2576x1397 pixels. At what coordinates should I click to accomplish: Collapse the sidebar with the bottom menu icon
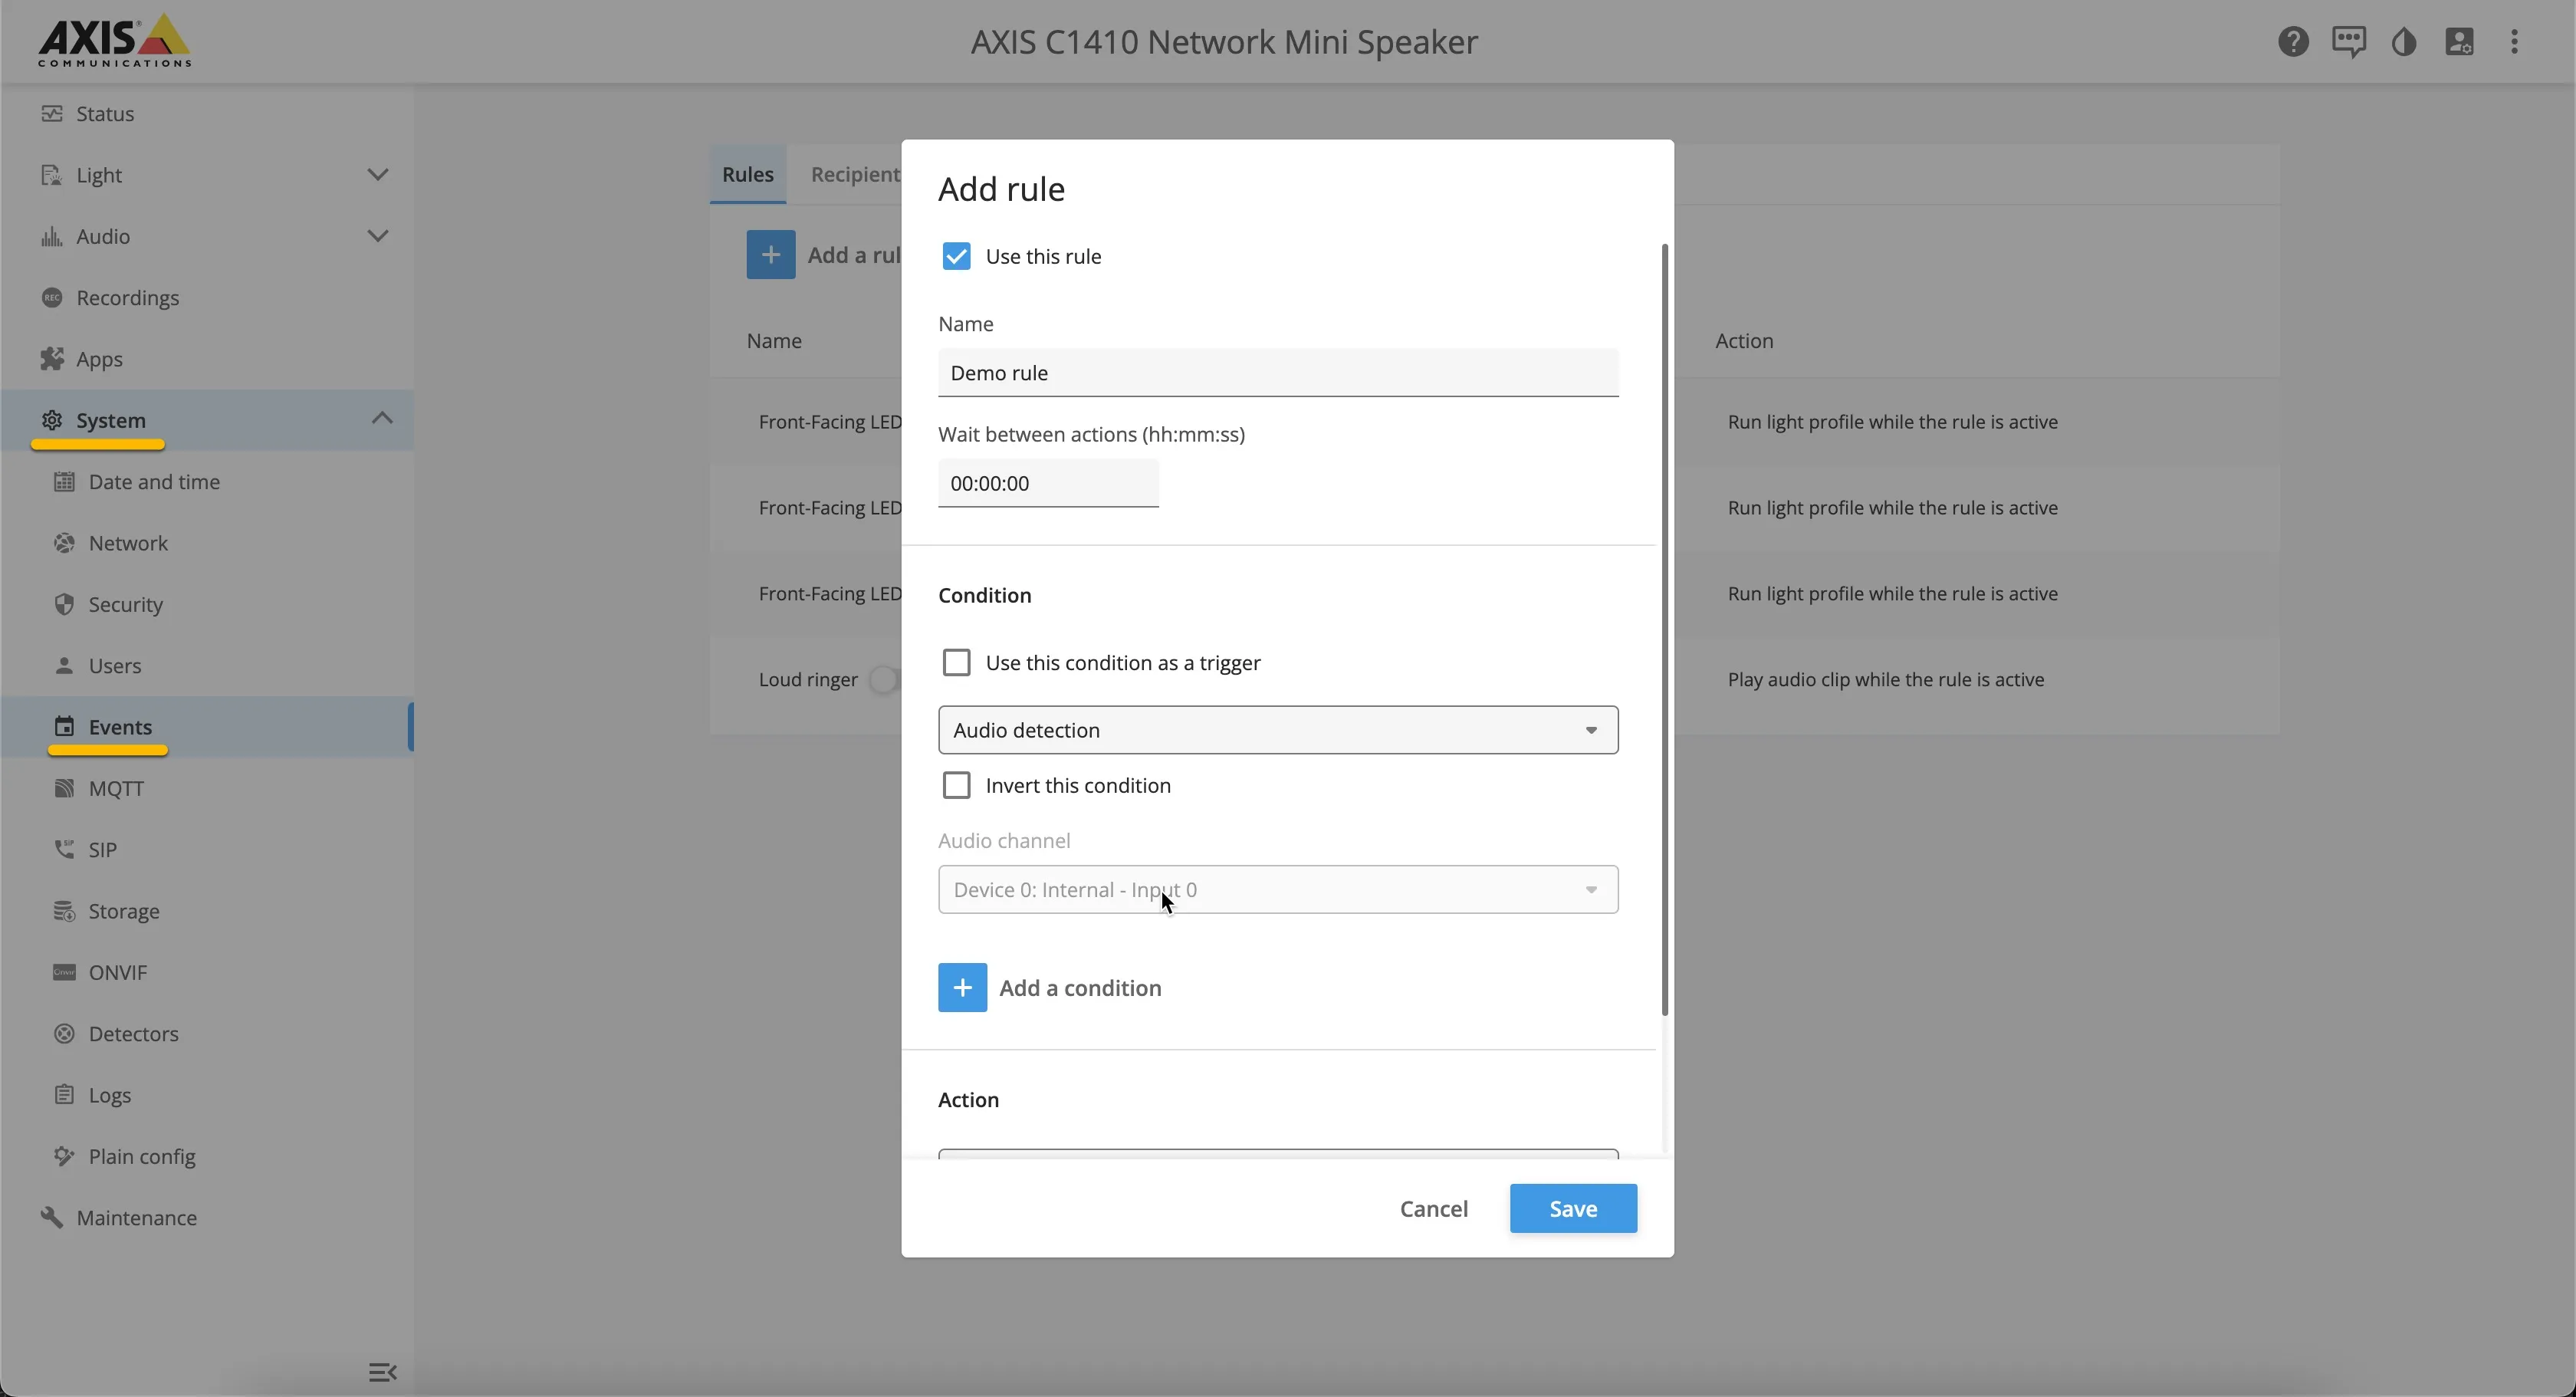(x=382, y=1372)
